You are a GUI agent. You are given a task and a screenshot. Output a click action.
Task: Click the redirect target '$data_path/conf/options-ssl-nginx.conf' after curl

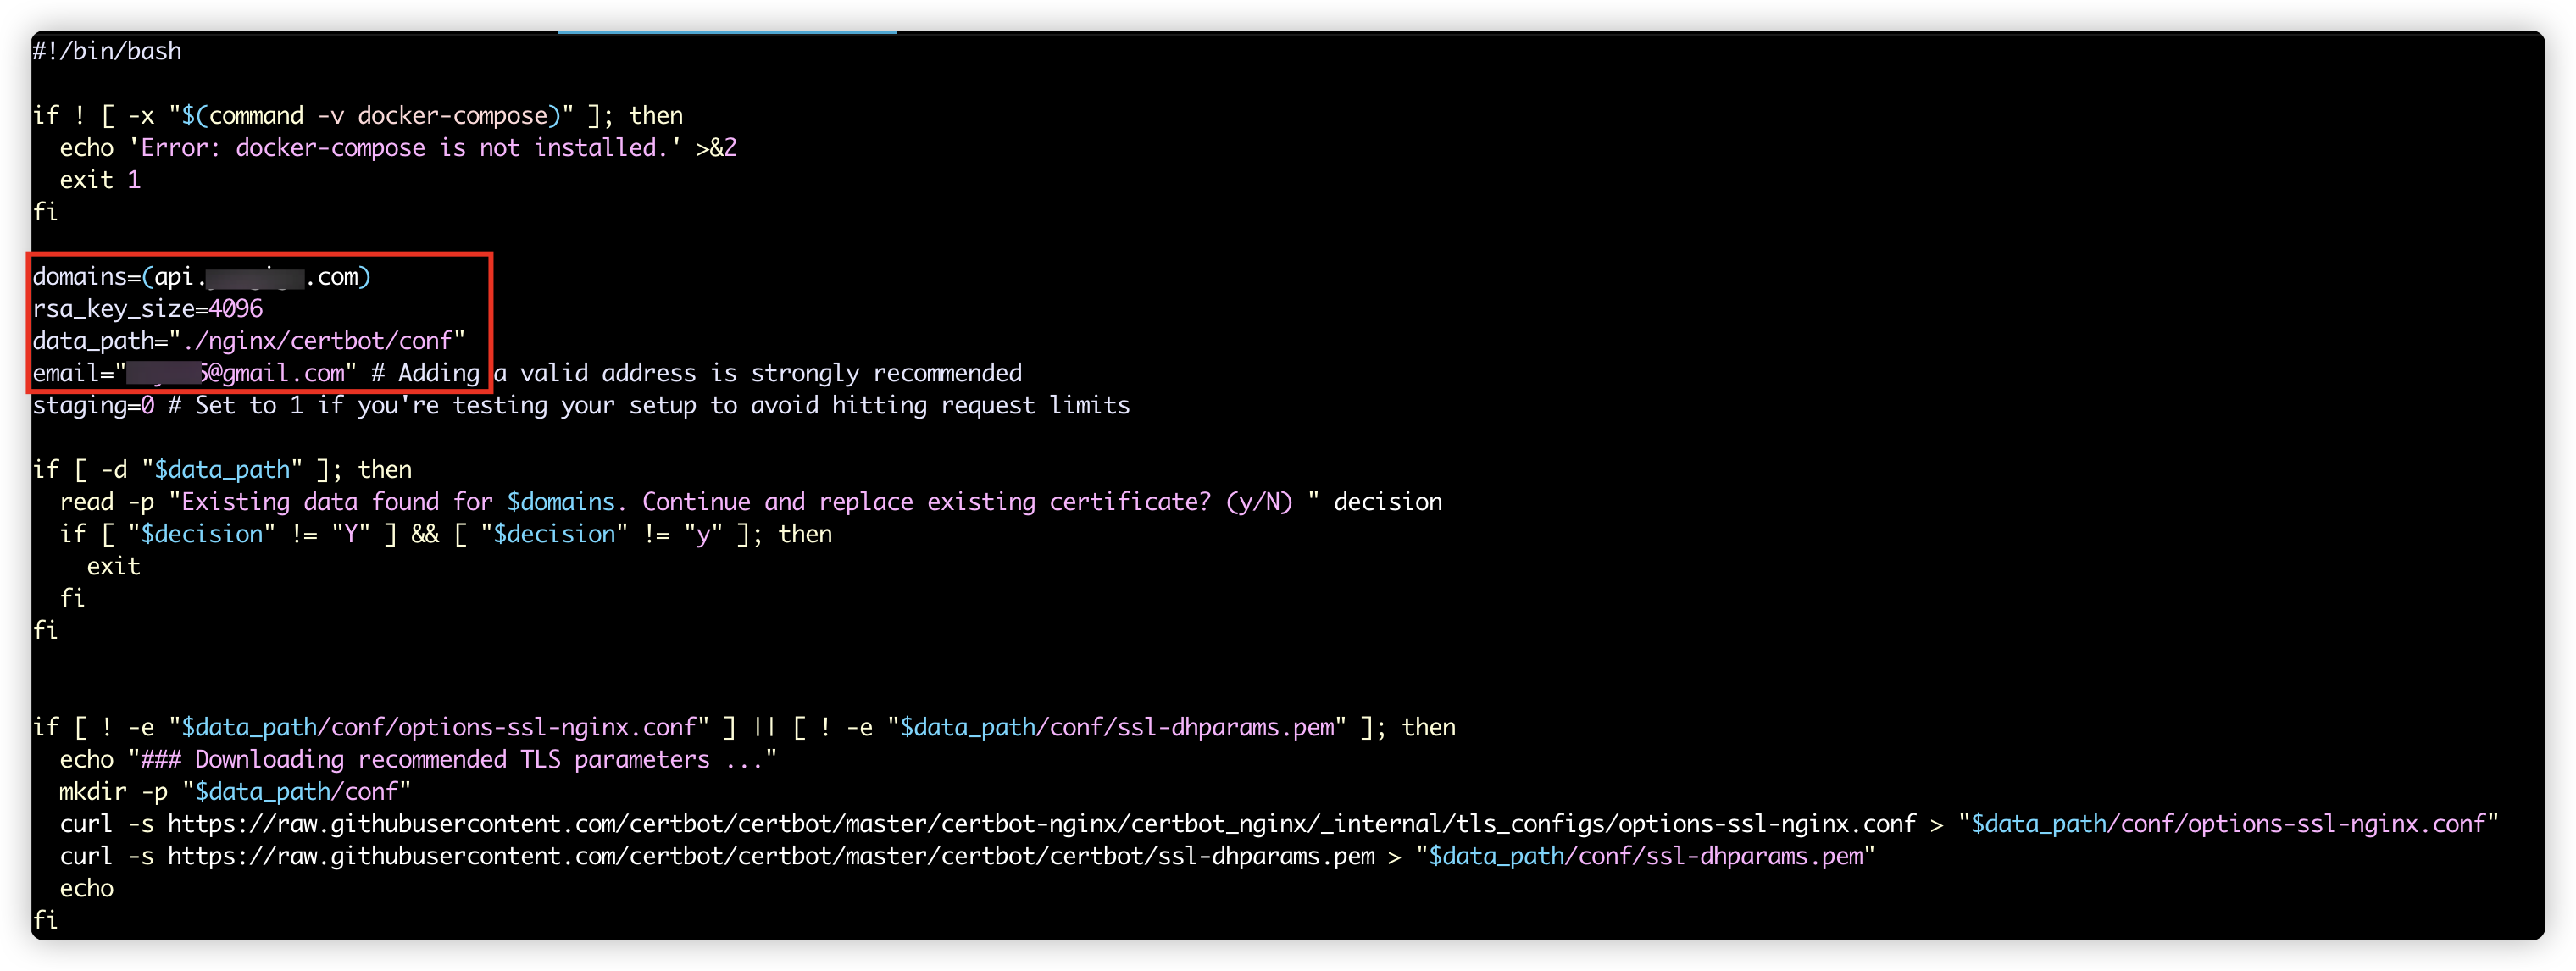[x=2228, y=824]
